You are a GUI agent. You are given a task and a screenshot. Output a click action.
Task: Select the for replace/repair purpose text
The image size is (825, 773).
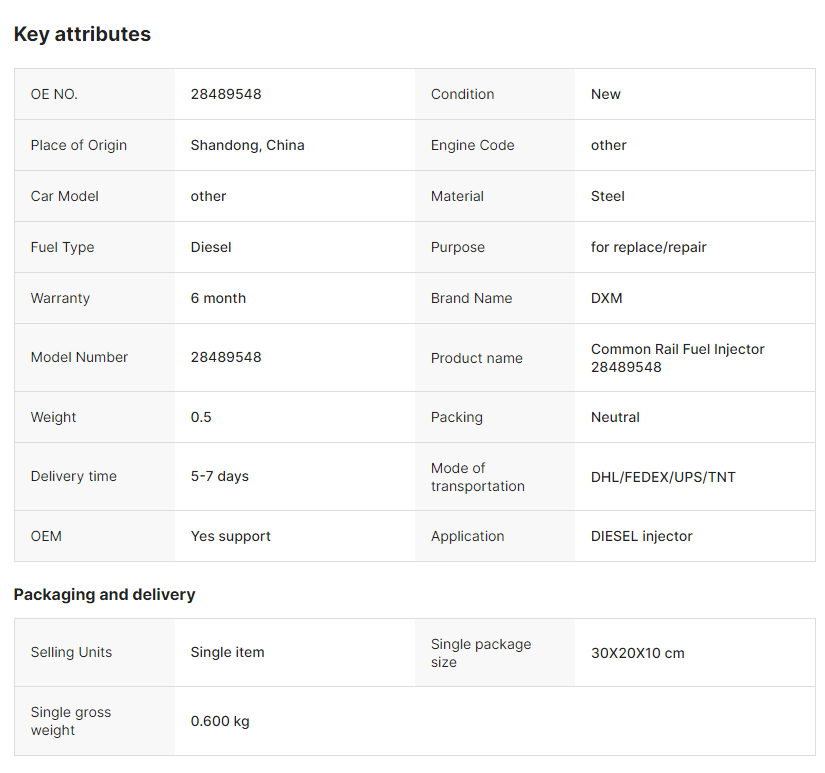click(x=648, y=247)
